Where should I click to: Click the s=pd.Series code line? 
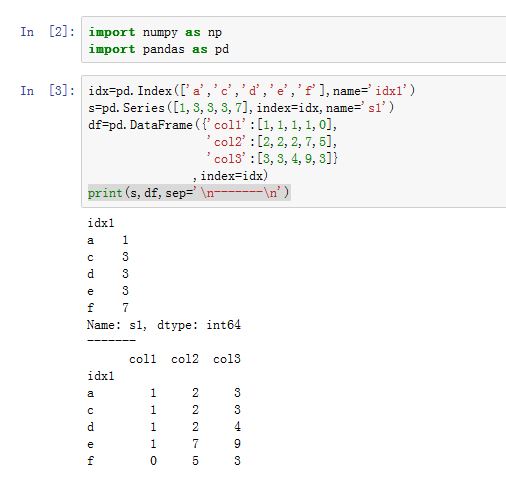pyautogui.click(x=241, y=108)
